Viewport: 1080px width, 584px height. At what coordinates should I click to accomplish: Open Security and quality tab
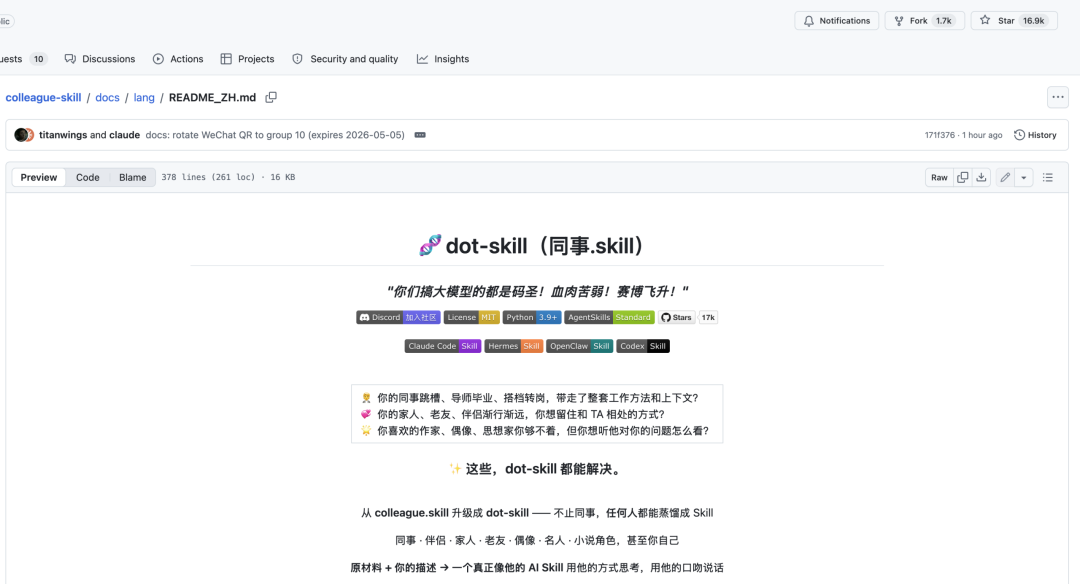click(x=345, y=59)
